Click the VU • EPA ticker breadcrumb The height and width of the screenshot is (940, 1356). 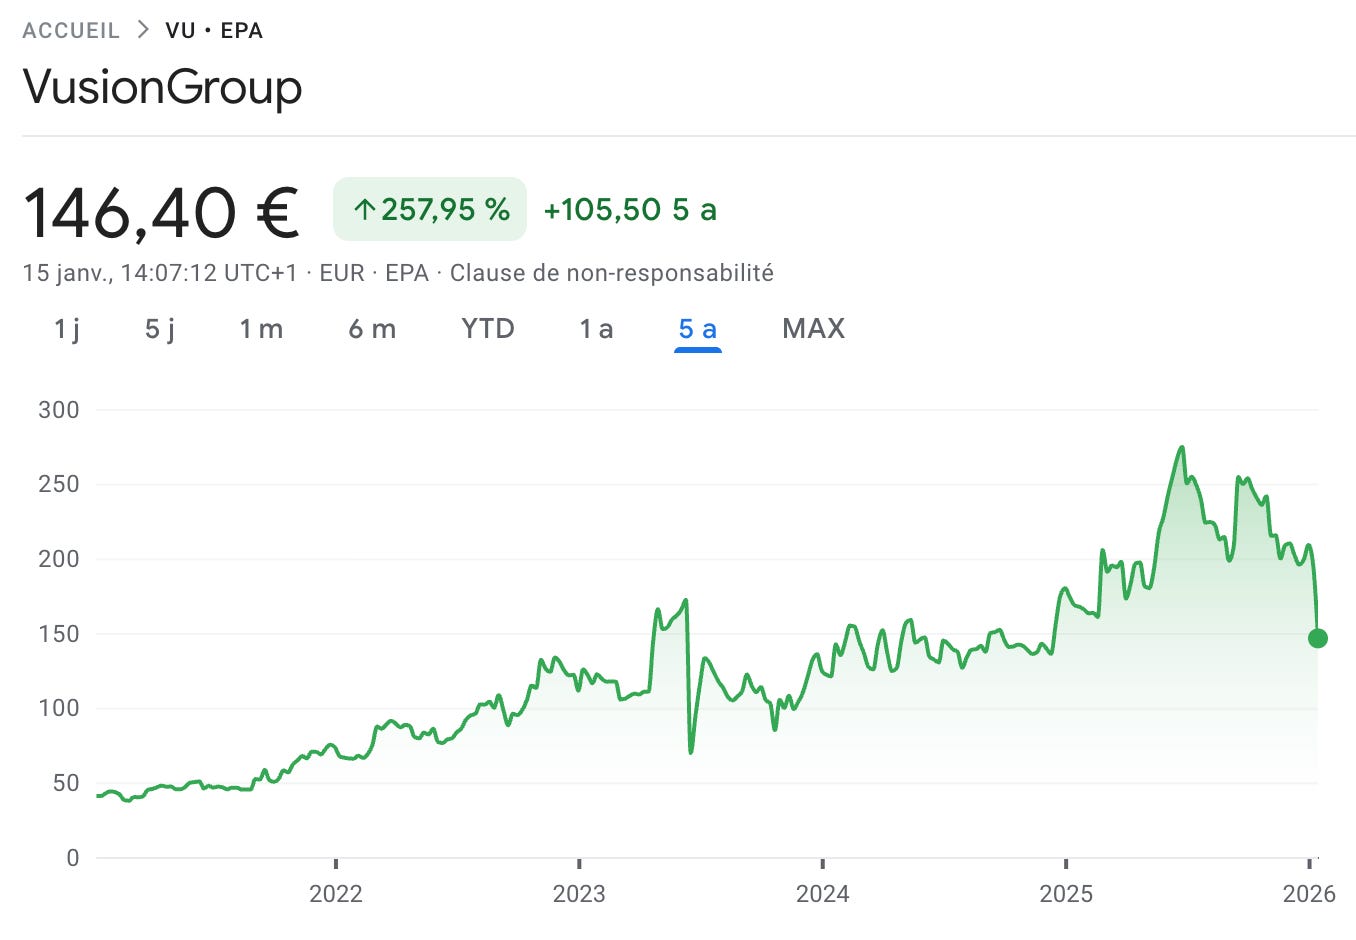click(214, 30)
